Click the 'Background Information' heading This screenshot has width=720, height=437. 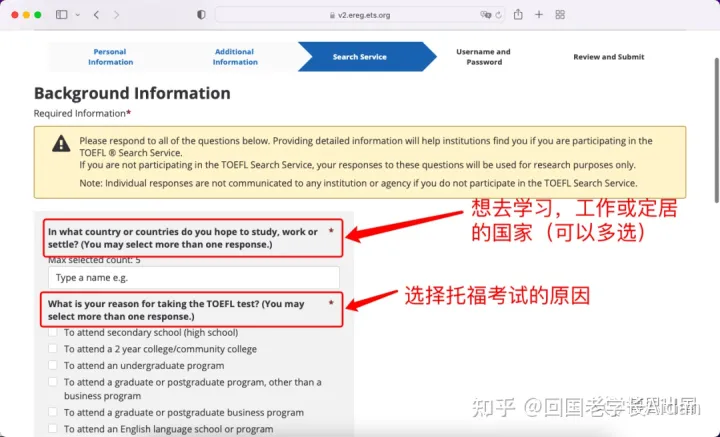(132, 93)
